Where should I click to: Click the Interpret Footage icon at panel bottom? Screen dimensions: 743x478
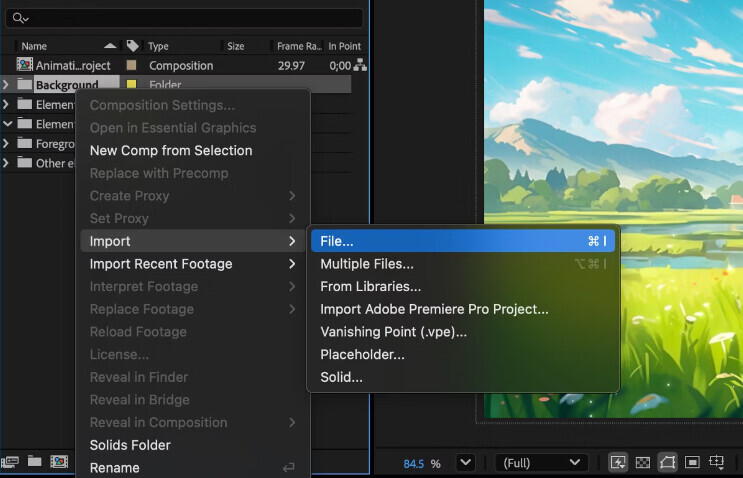(x=10, y=461)
